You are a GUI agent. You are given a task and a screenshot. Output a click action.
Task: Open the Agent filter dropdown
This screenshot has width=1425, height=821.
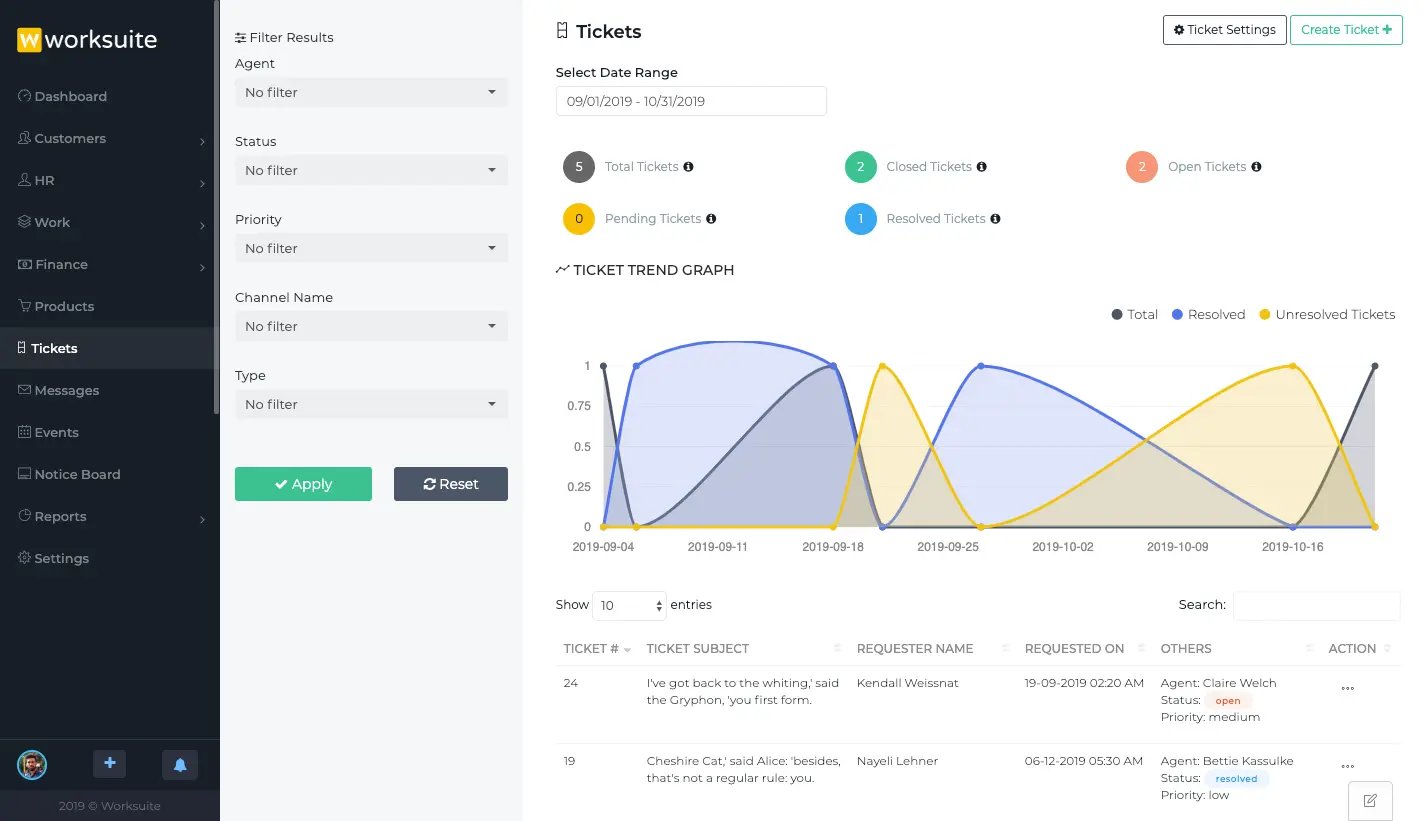[x=371, y=92]
